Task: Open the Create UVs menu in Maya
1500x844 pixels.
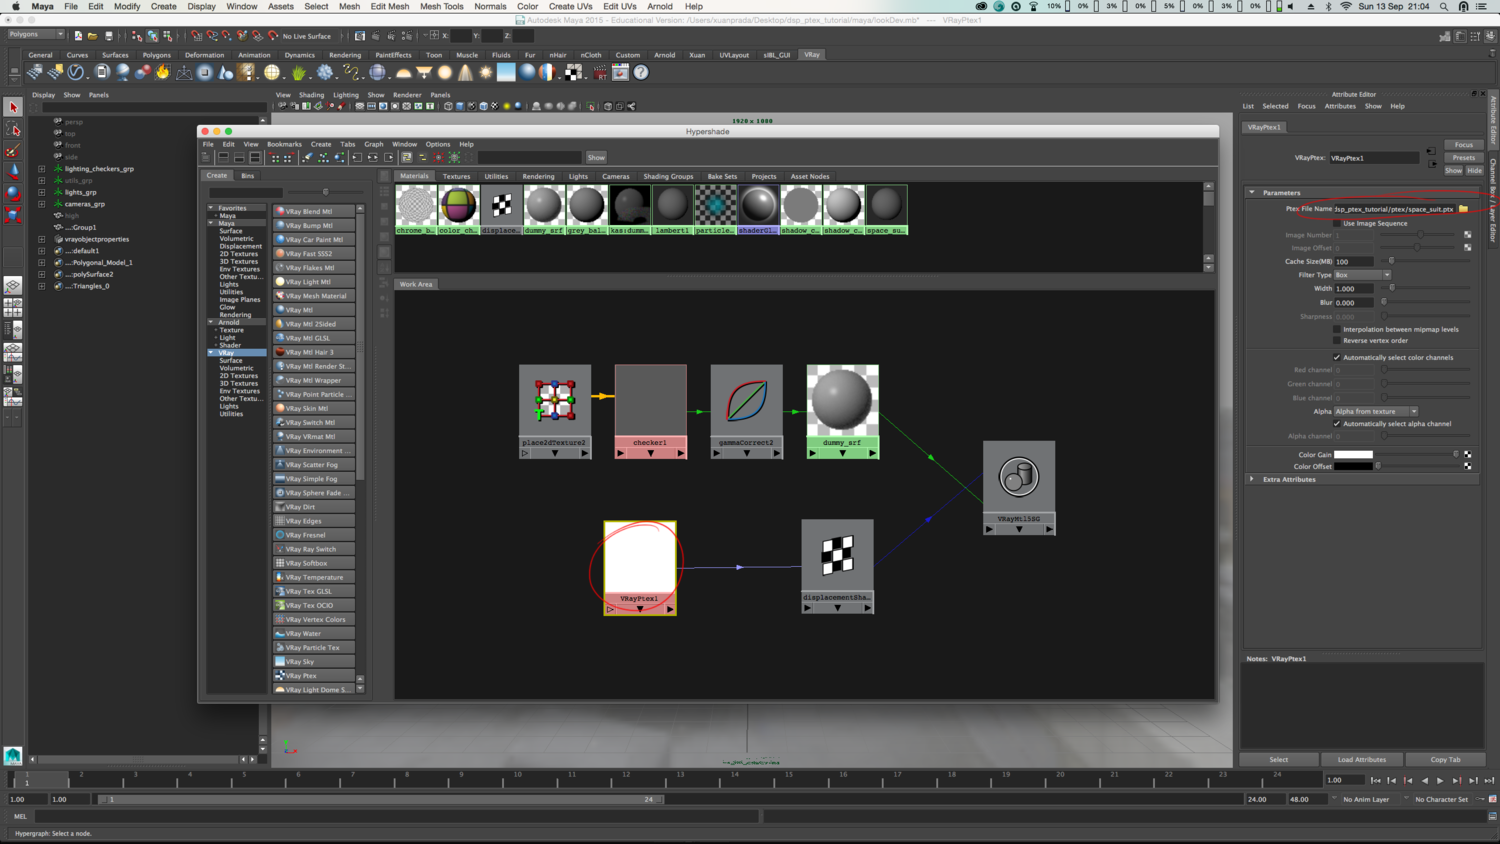Action: (570, 6)
